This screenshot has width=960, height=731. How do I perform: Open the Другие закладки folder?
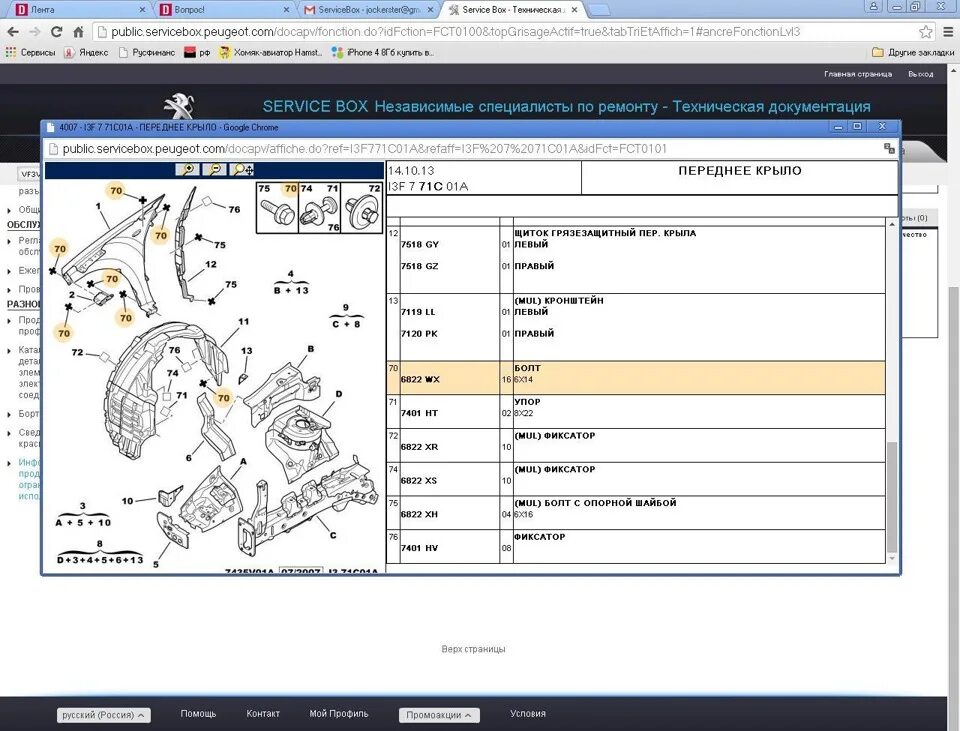(913, 53)
